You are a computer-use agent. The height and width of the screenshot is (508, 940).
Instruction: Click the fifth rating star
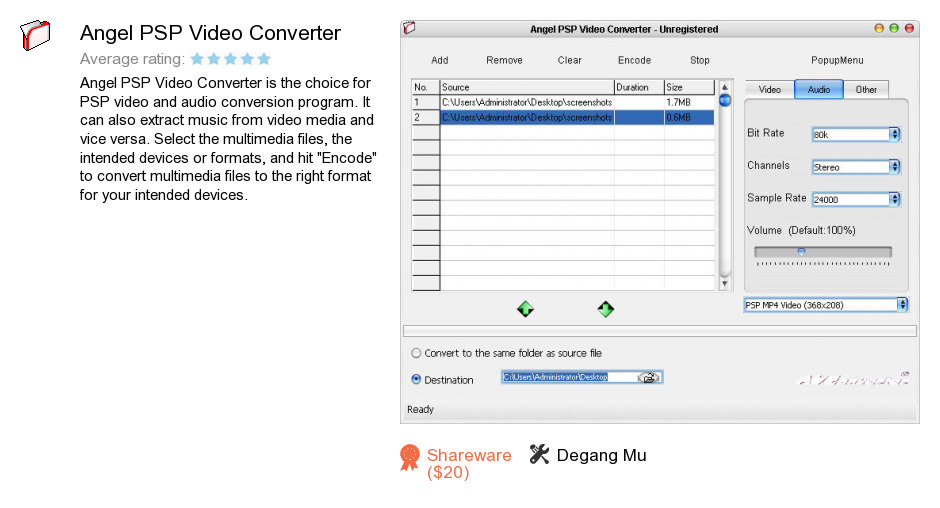(x=264, y=59)
